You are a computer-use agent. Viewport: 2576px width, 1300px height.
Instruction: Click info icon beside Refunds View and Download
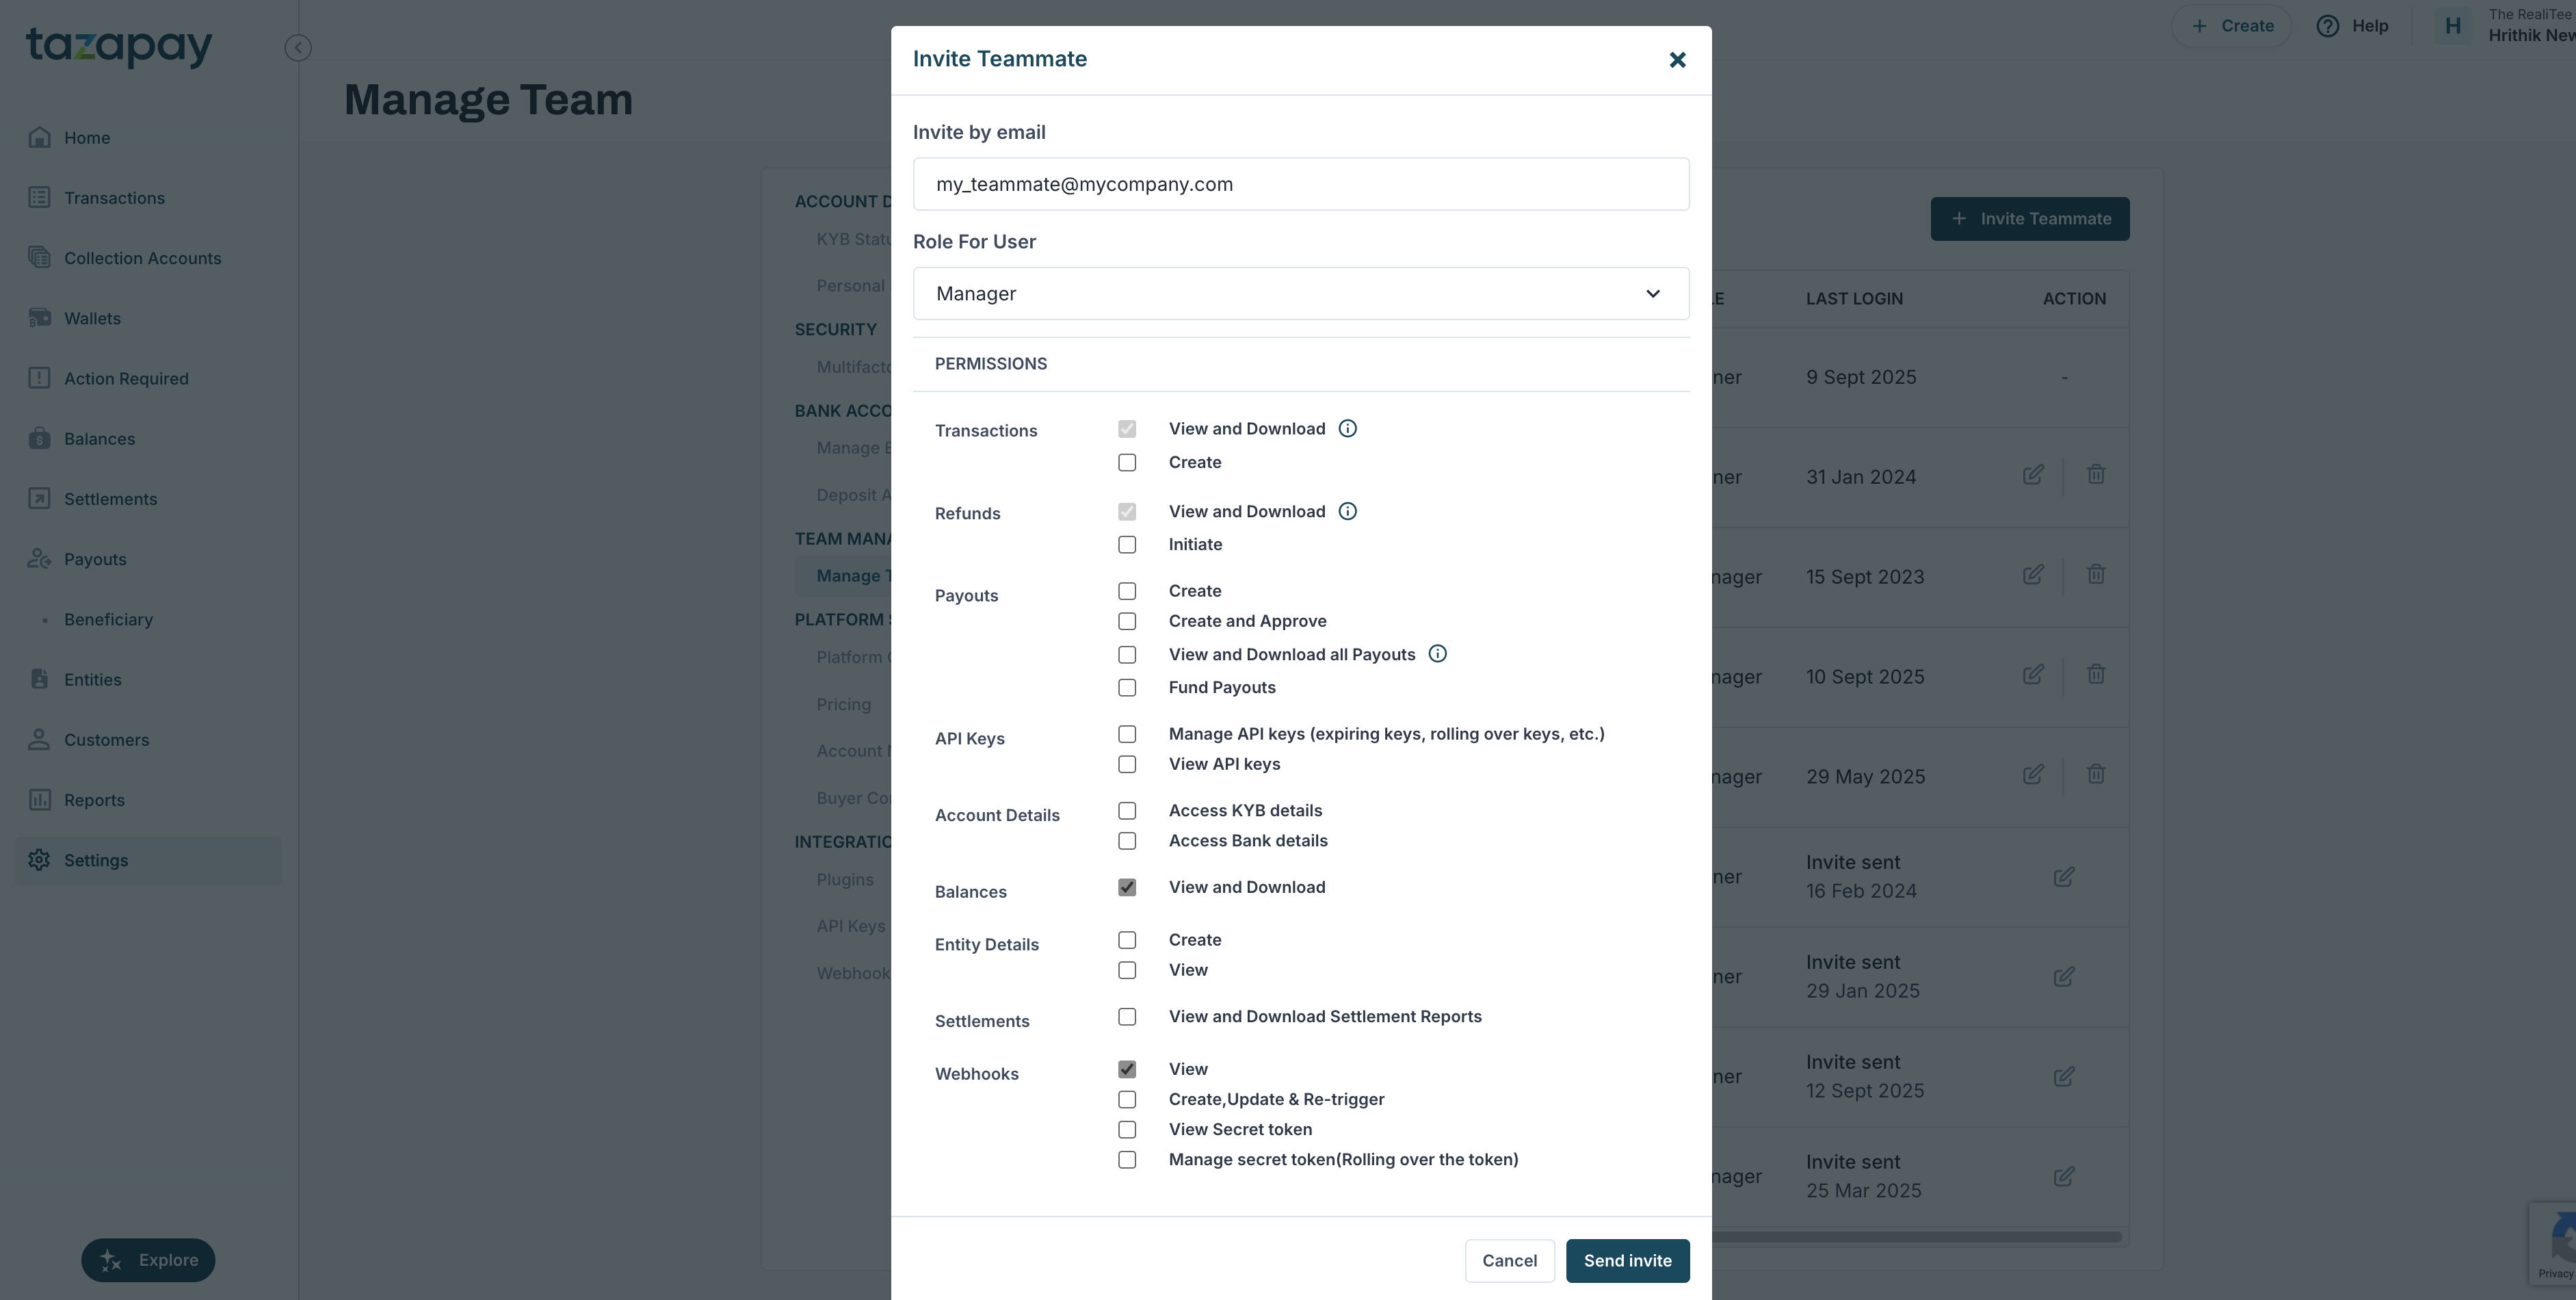pos(1347,512)
